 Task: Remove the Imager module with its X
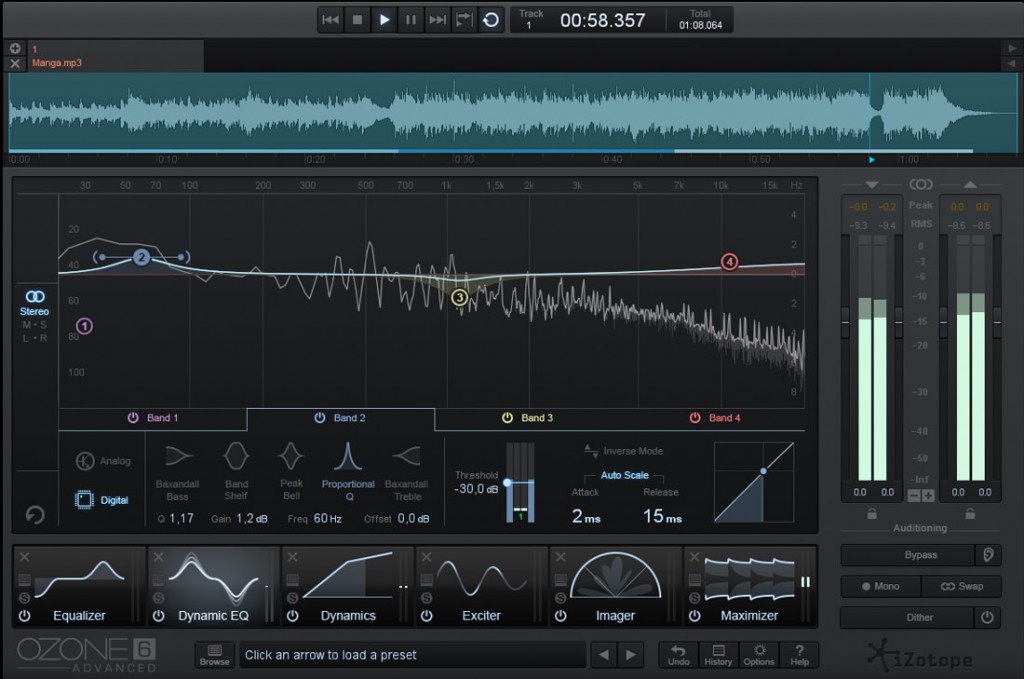pyautogui.click(x=560, y=557)
